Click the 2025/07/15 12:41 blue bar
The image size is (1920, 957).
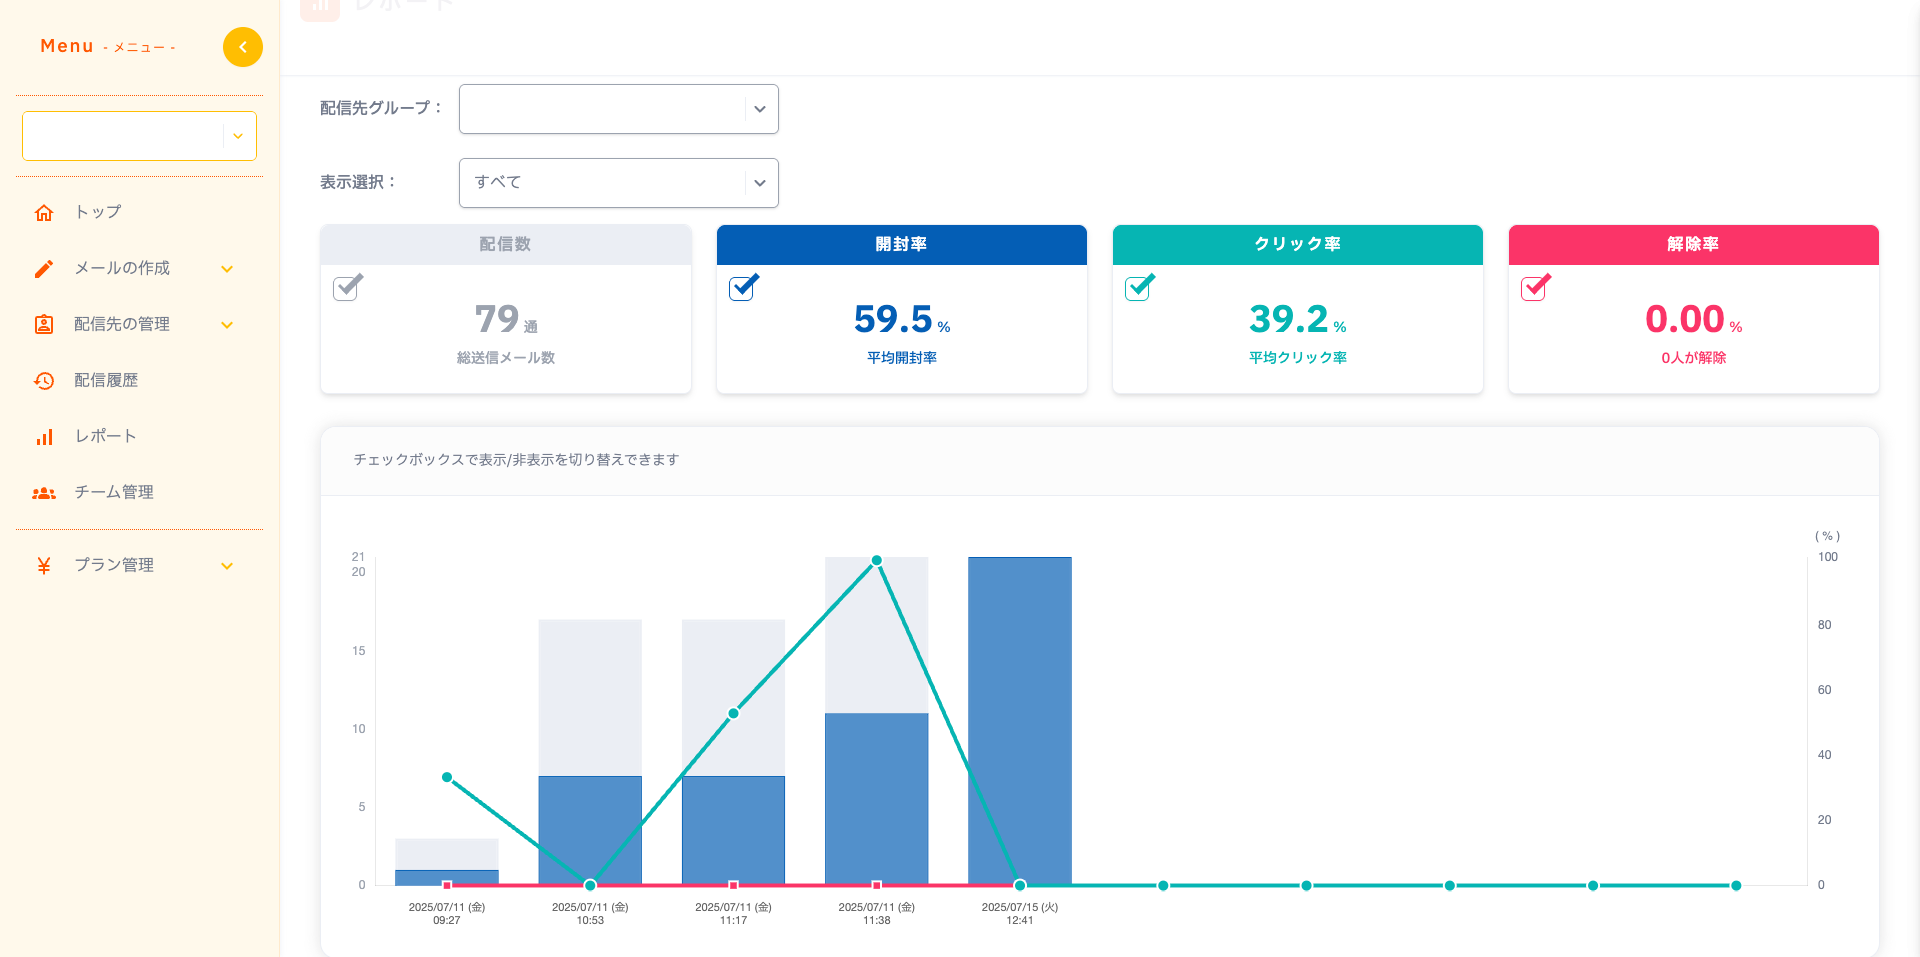[1019, 720]
